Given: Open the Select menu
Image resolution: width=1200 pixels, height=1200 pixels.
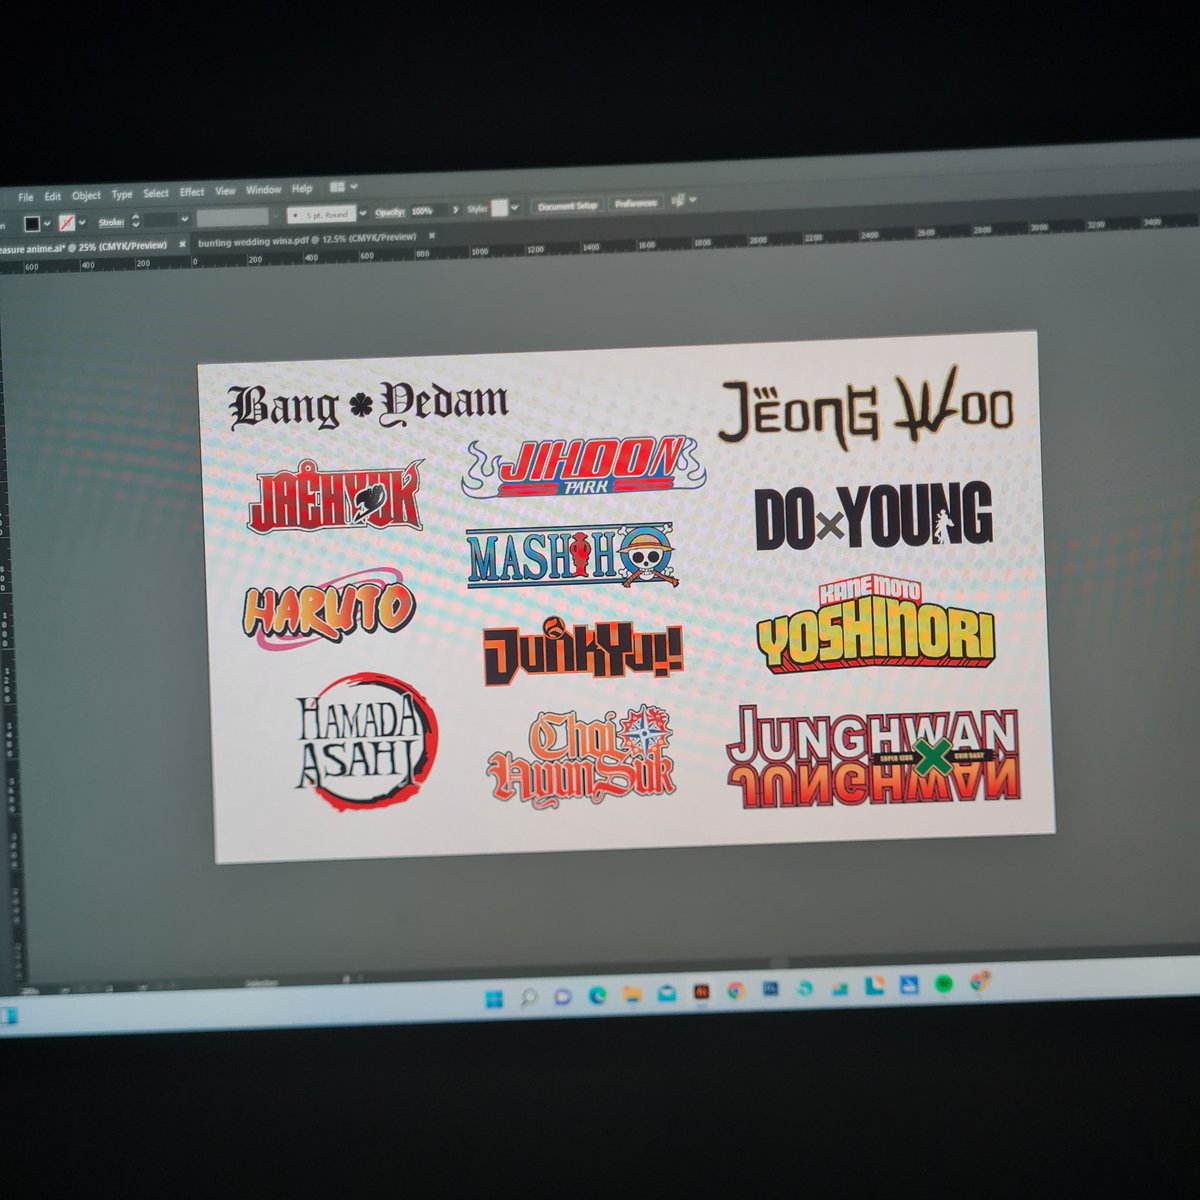Looking at the screenshot, I should click(x=156, y=193).
